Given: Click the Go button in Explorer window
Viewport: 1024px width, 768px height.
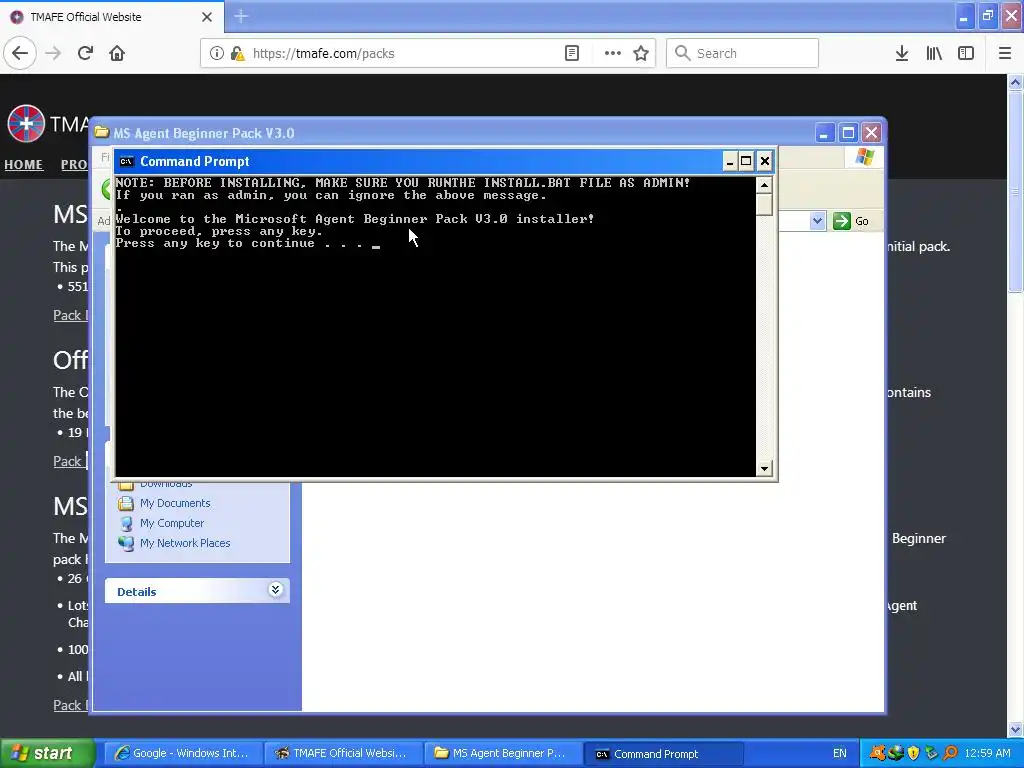Looking at the screenshot, I should tap(852, 221).
